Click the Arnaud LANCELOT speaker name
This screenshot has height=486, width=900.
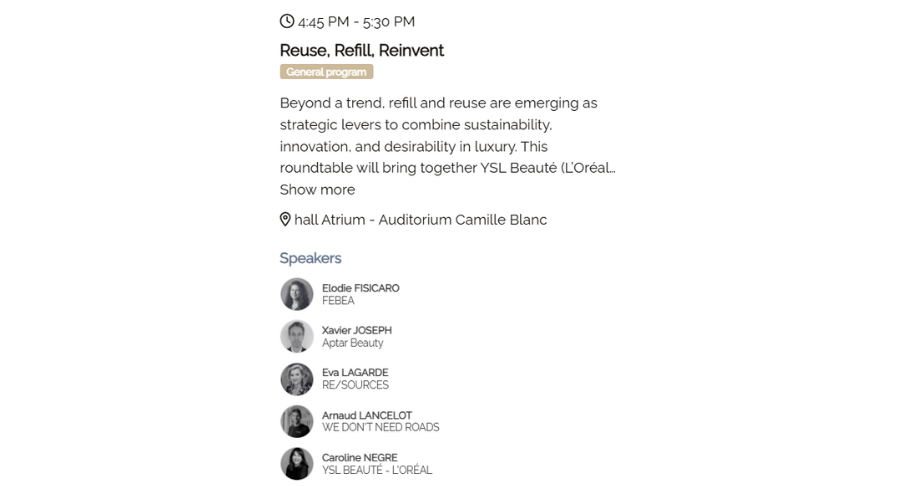[367, 415]
